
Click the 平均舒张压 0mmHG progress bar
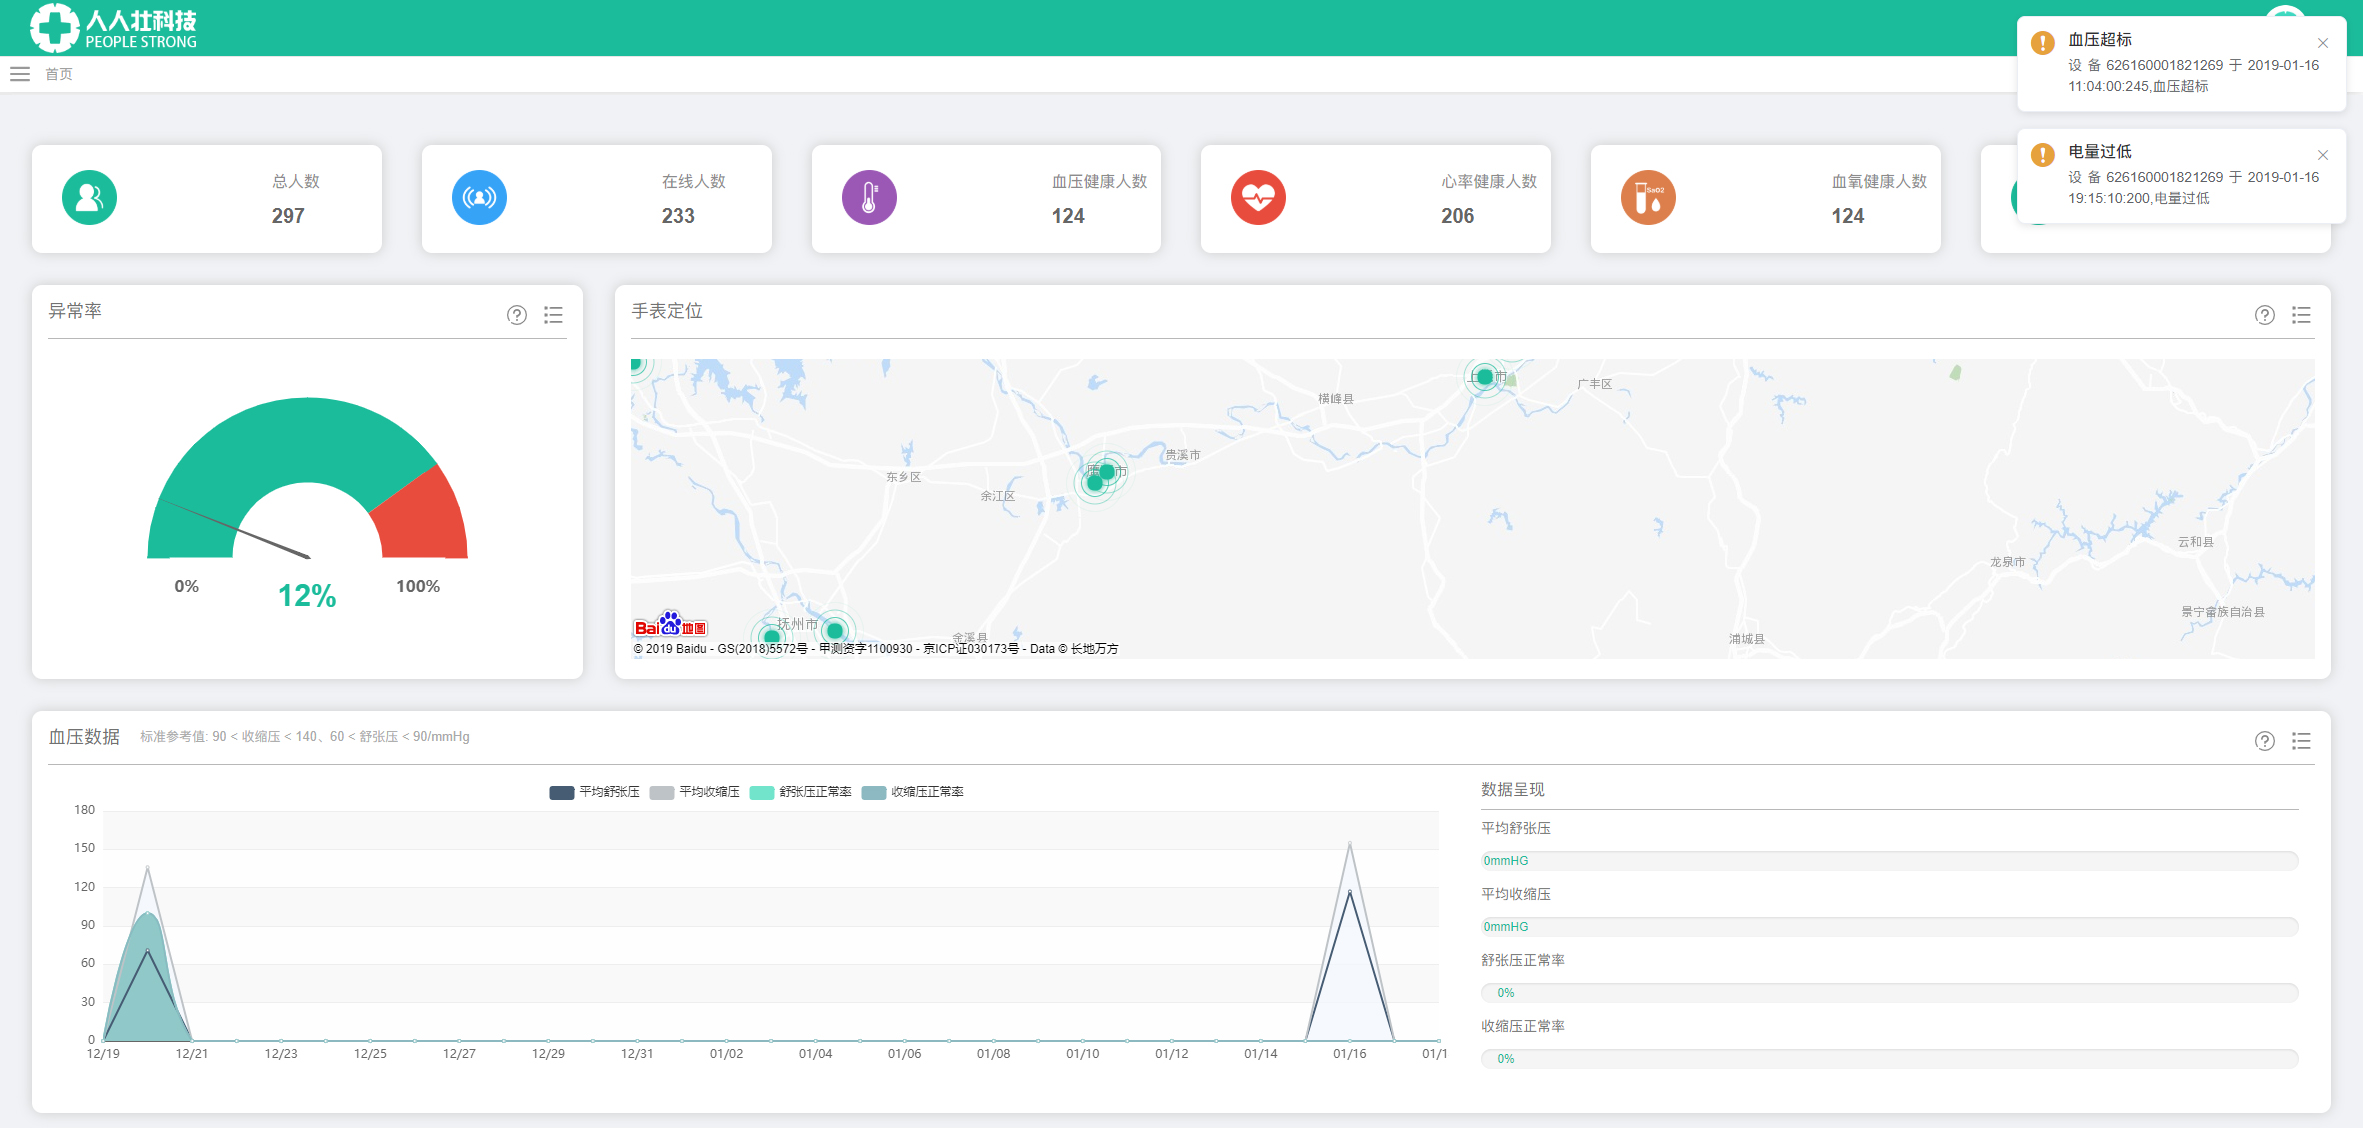point(1889,861)
